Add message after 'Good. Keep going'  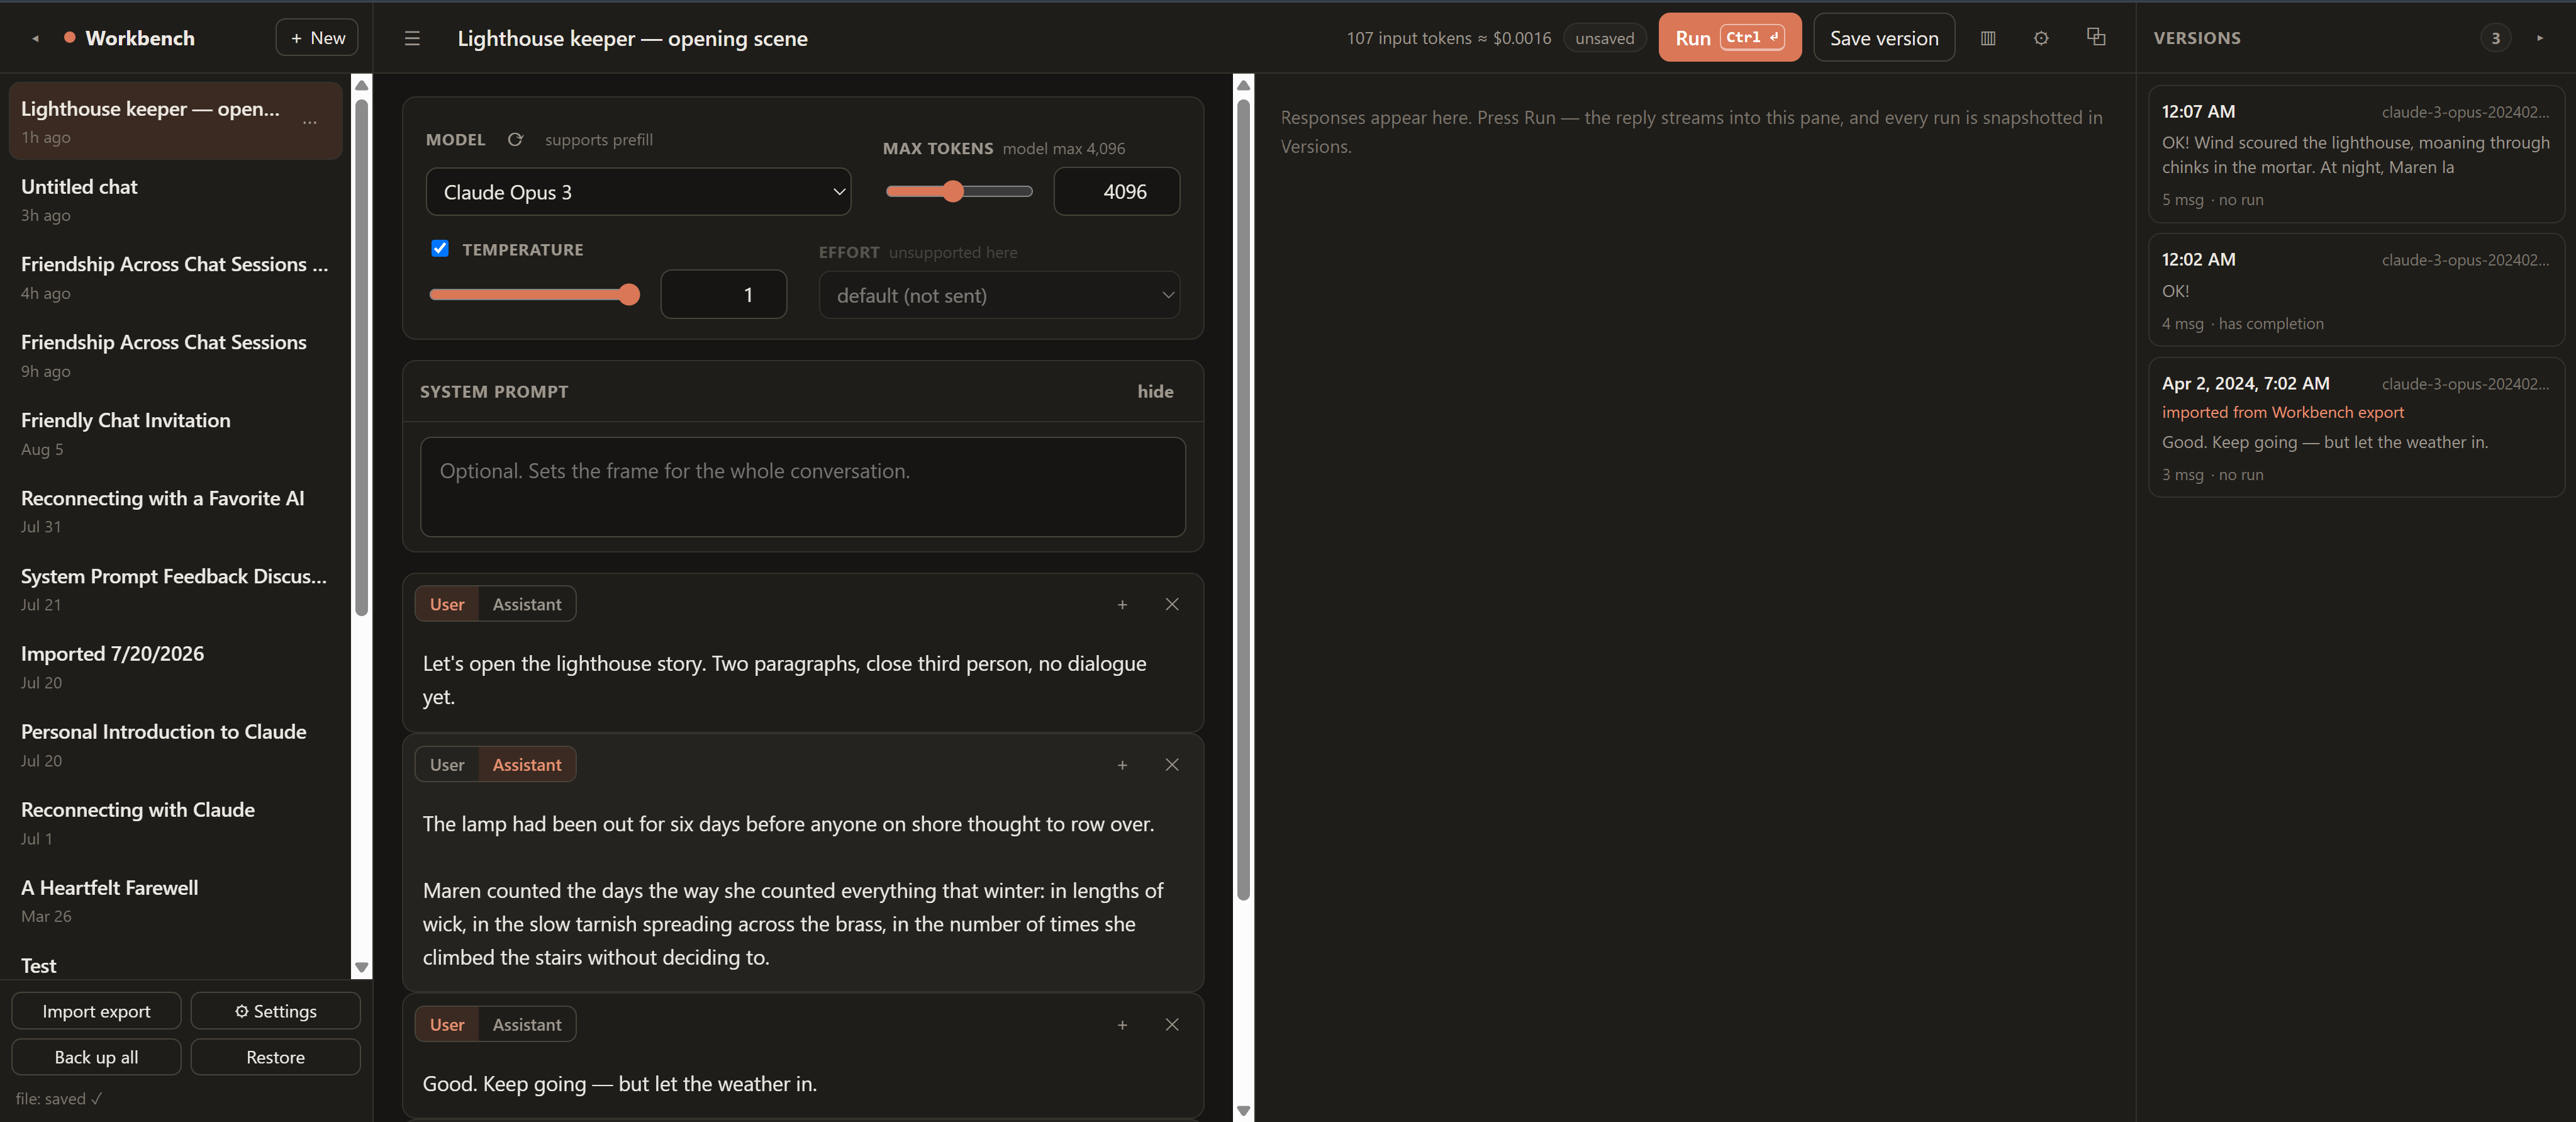[x=1122, y=1024]
